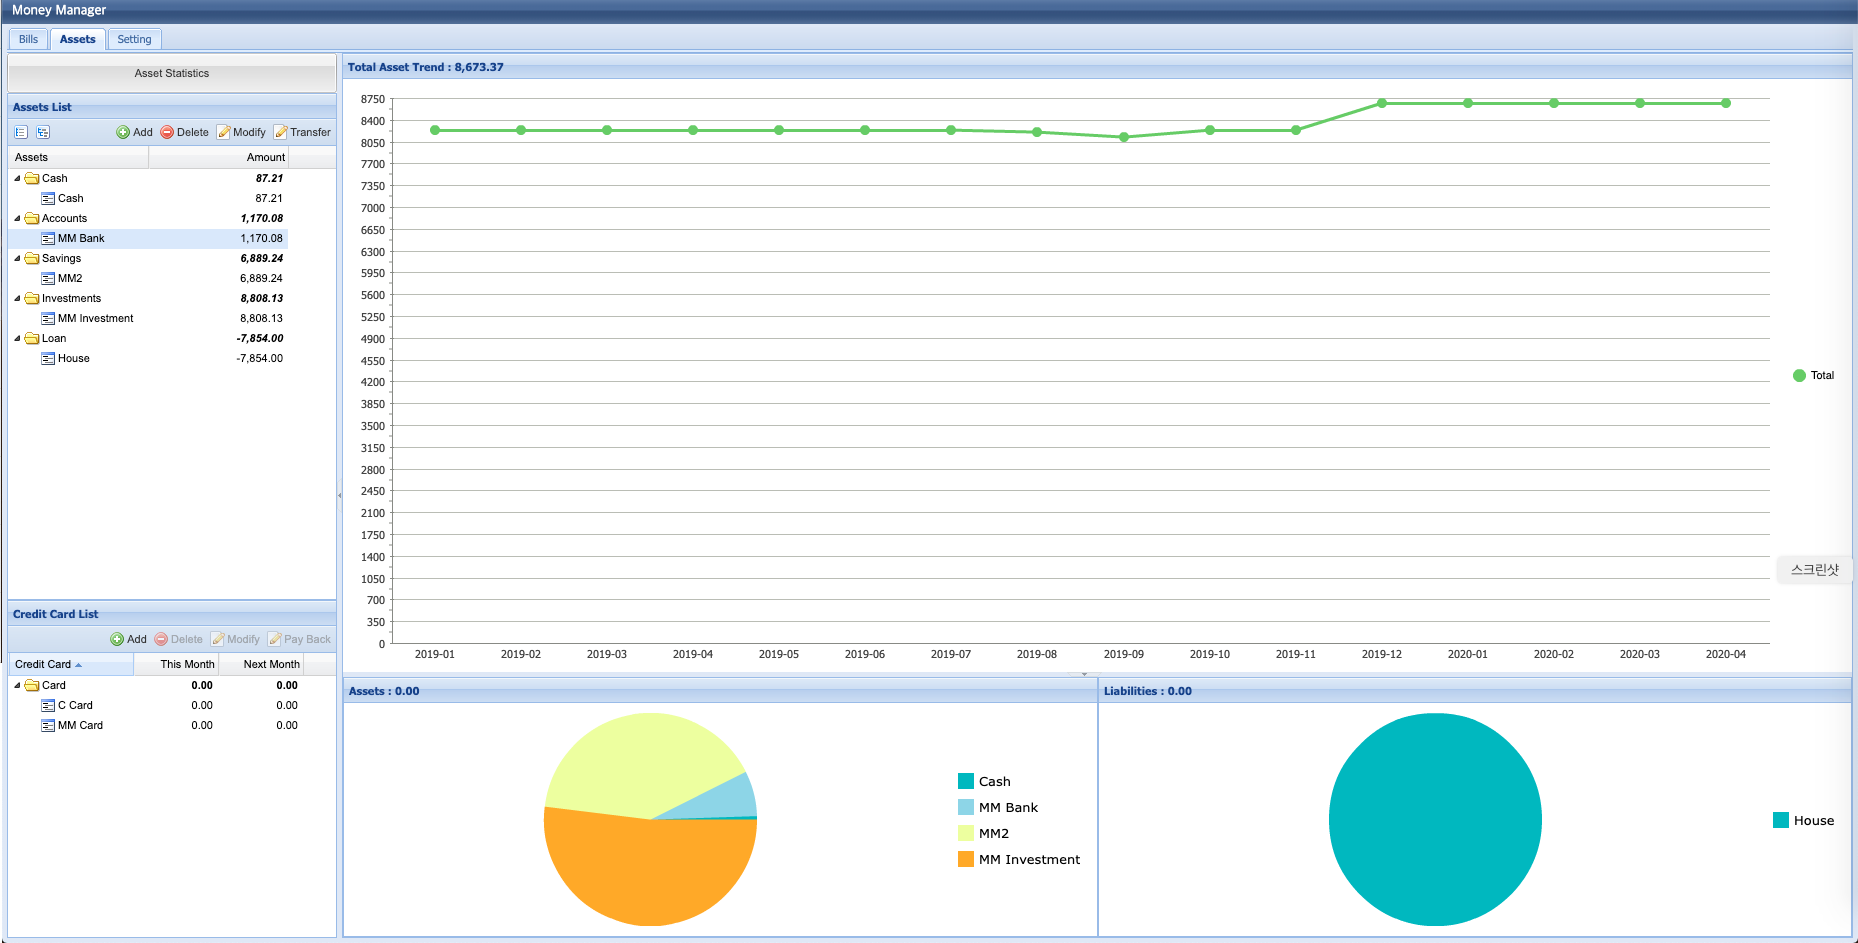Image resolution: width=1858 pixels, height=943 pixels.
Task: Collapse the Cash folder
Action: (x=17, y=178)
